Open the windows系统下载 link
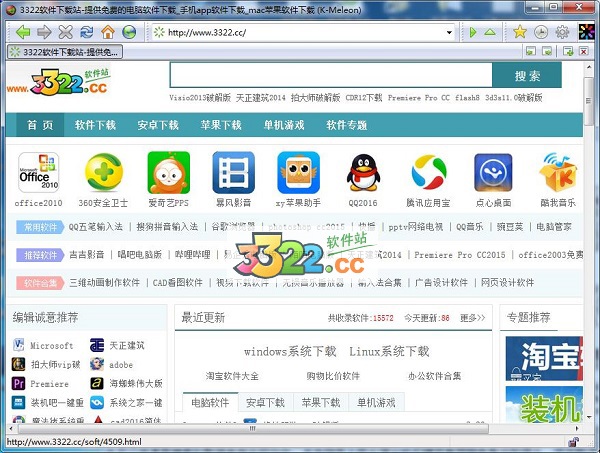 pos(290,351)
